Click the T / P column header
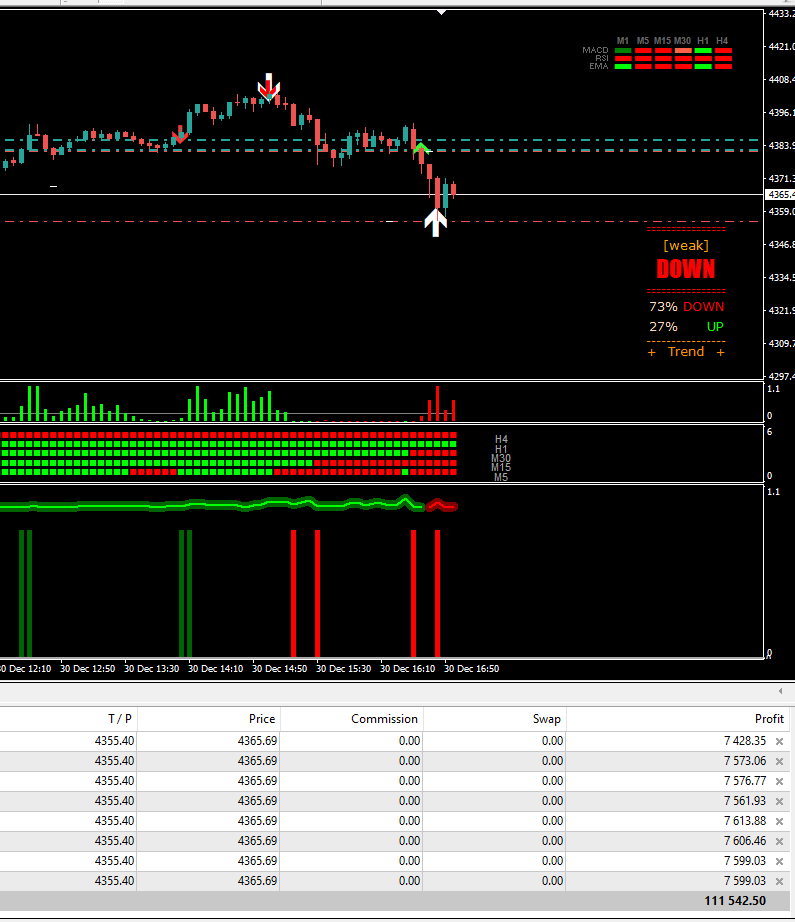The width and height of the screenshot is (795, 922). click(x=120, y=718)
